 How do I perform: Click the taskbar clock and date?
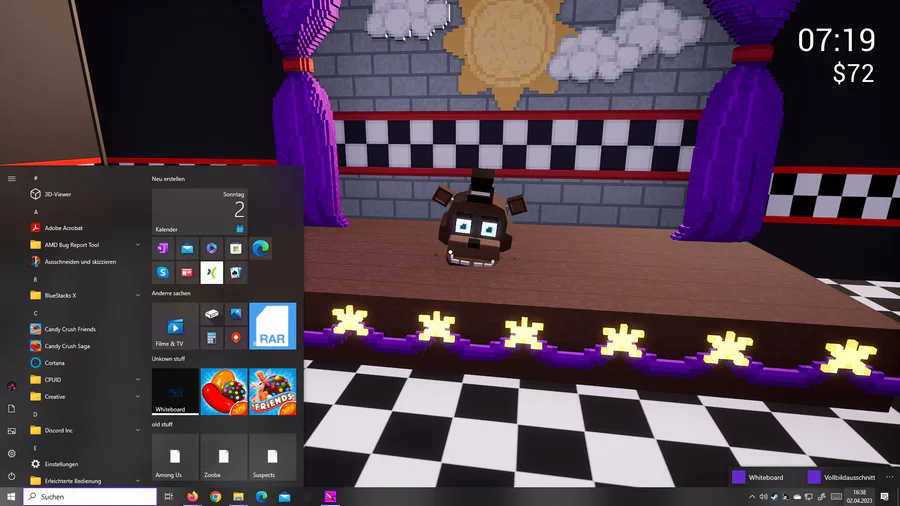pos(859,497)
